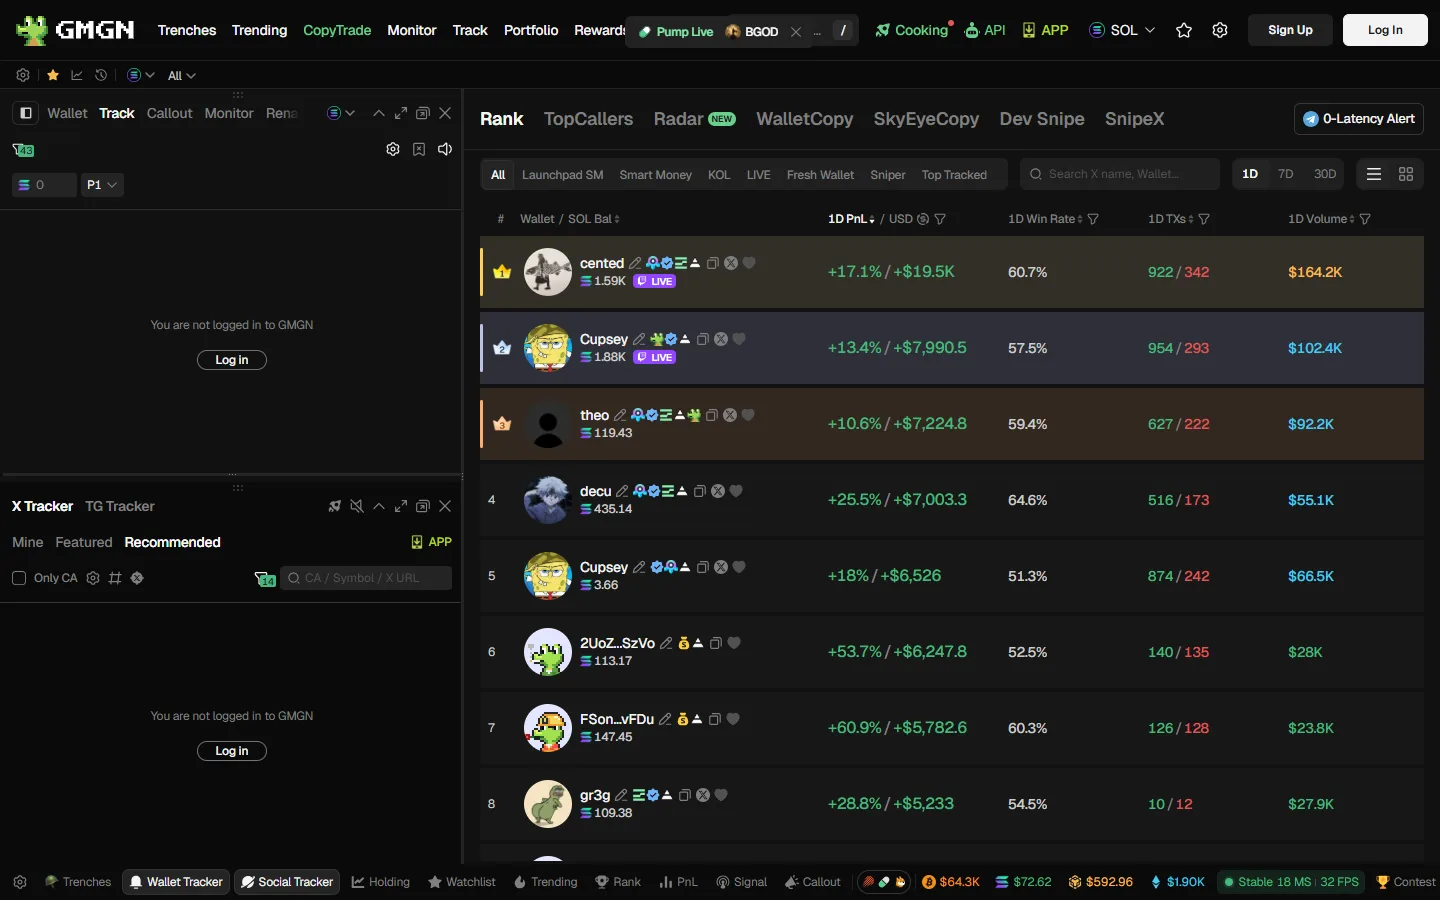Viewport: 1440px width, 900px height.
Task: Open chain dropdown in the Track panel header
Action: pyautogui.click(x=341, y=113)
